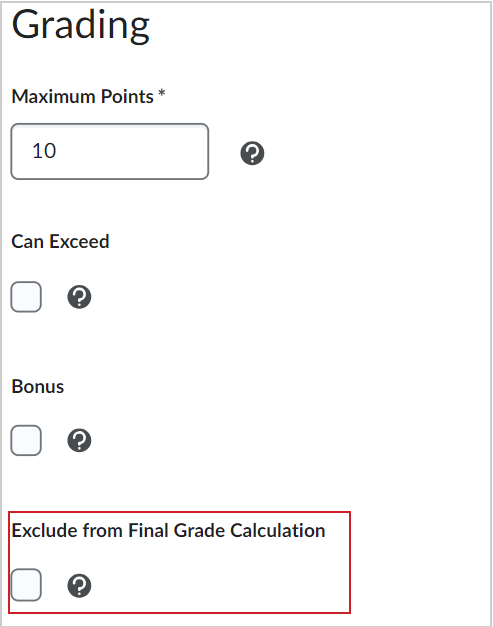This screenshot has height=627, width=493.
Task: Click the Grading section heading
Action: point(81,25)
